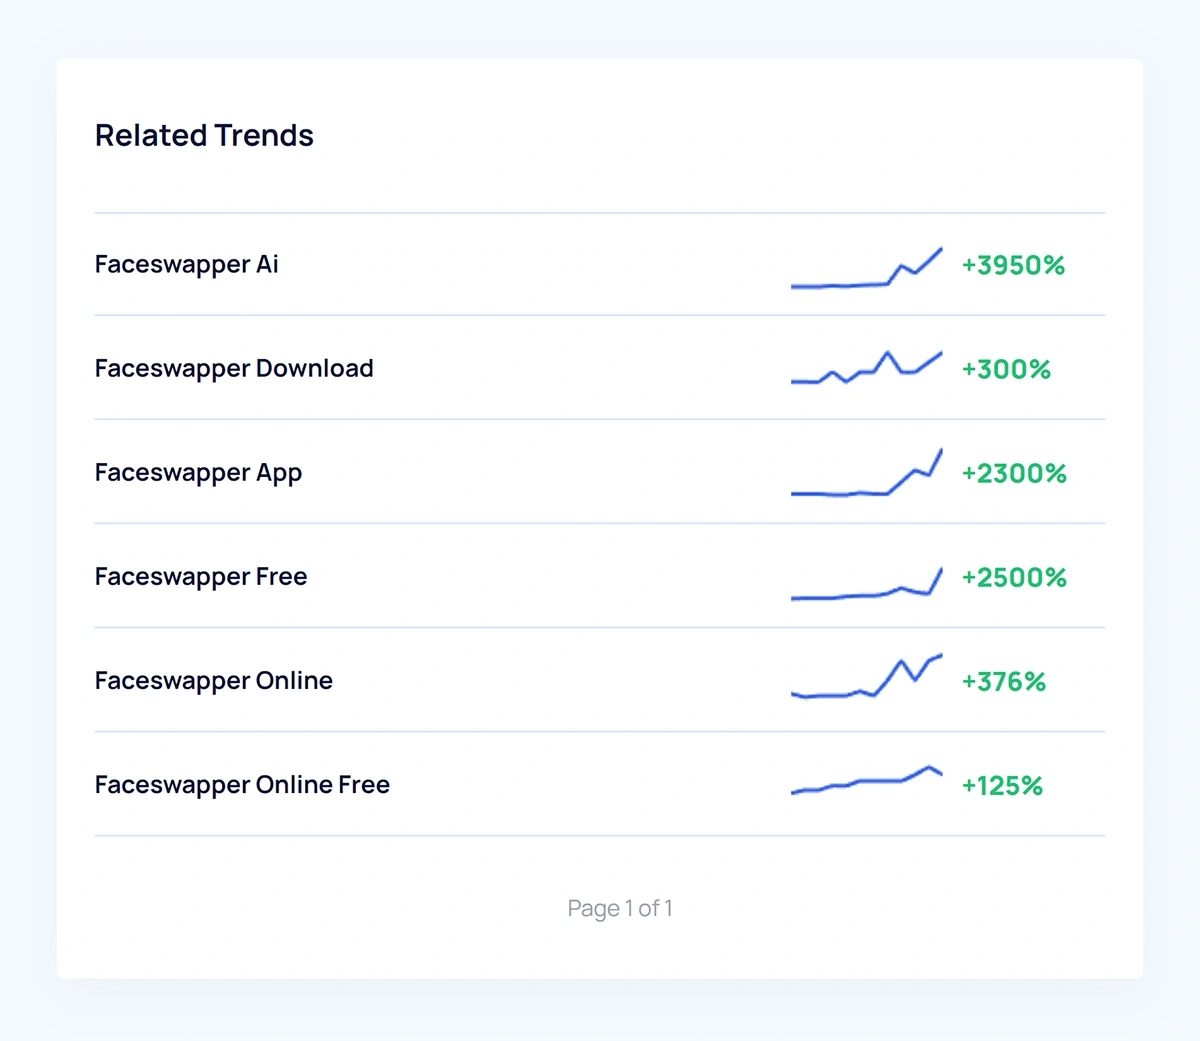Select the +2300% growth indicator
Screen dimensions: 1200x1041
[1014, 473]
